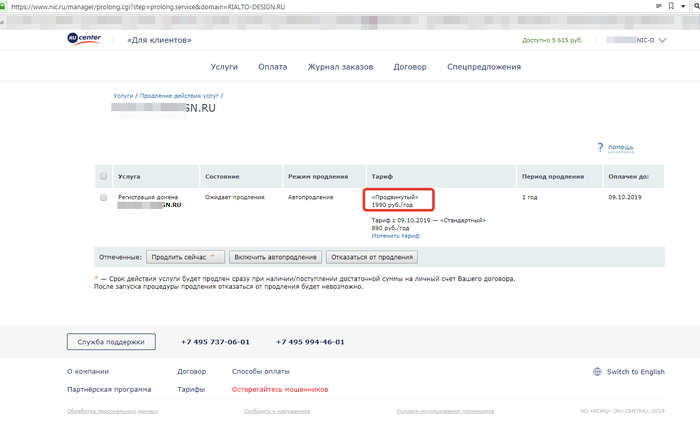Check the domain registration row checkbox
This screenshot has height=438, width=700.
(103, 198)
